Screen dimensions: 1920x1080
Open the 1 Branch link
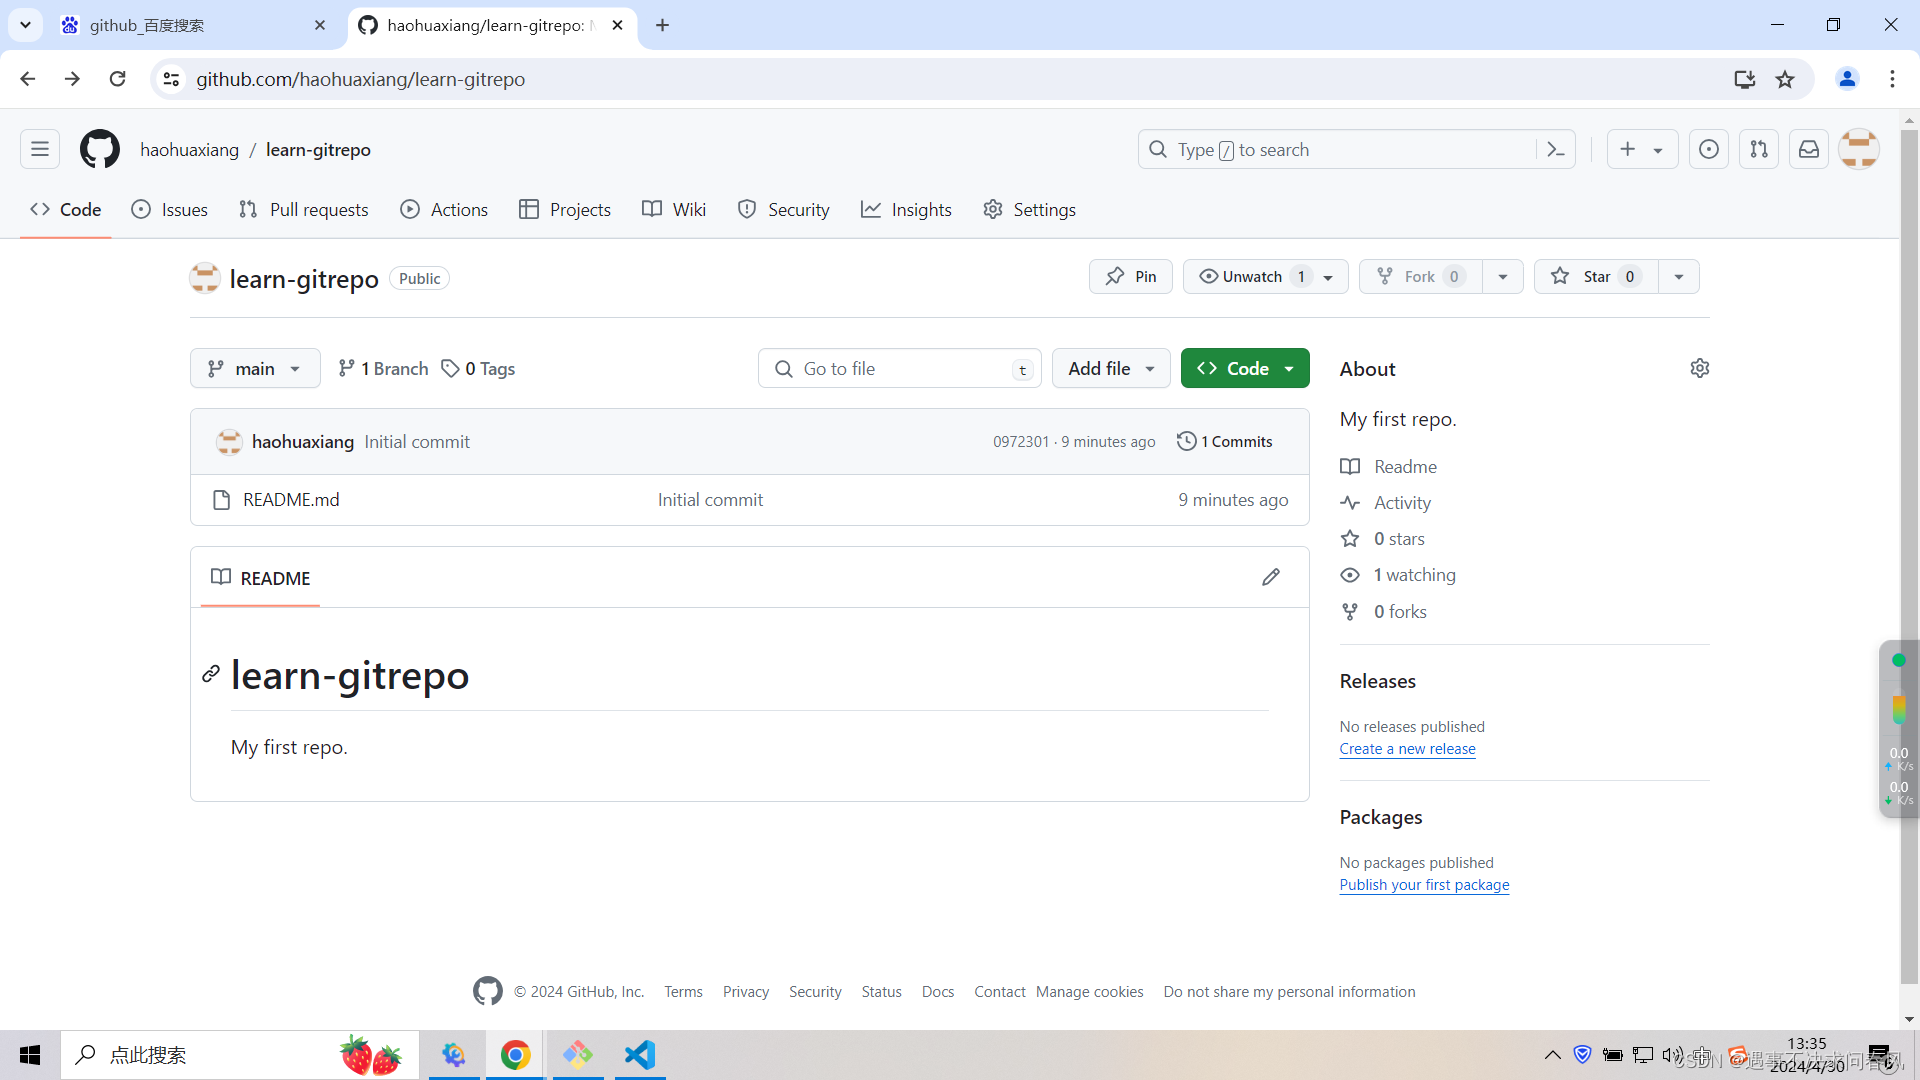(x=383, y=368)
